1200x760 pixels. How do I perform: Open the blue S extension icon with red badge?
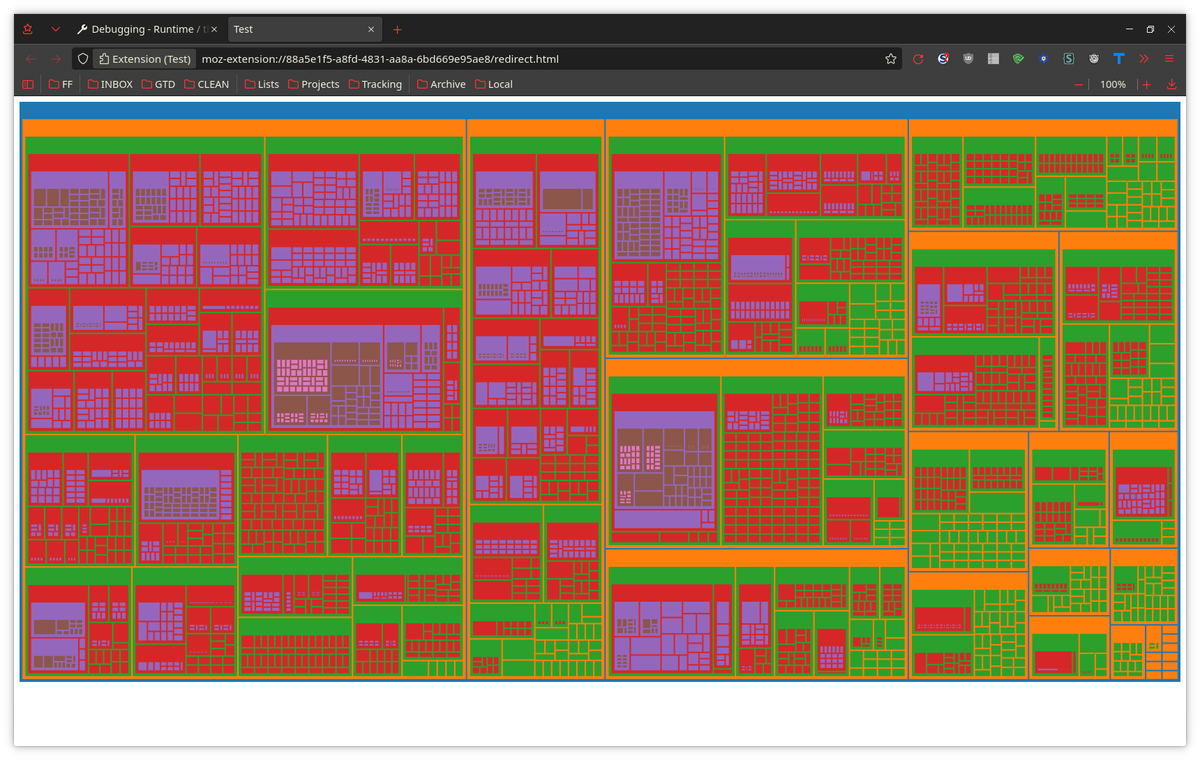(943, 59)
